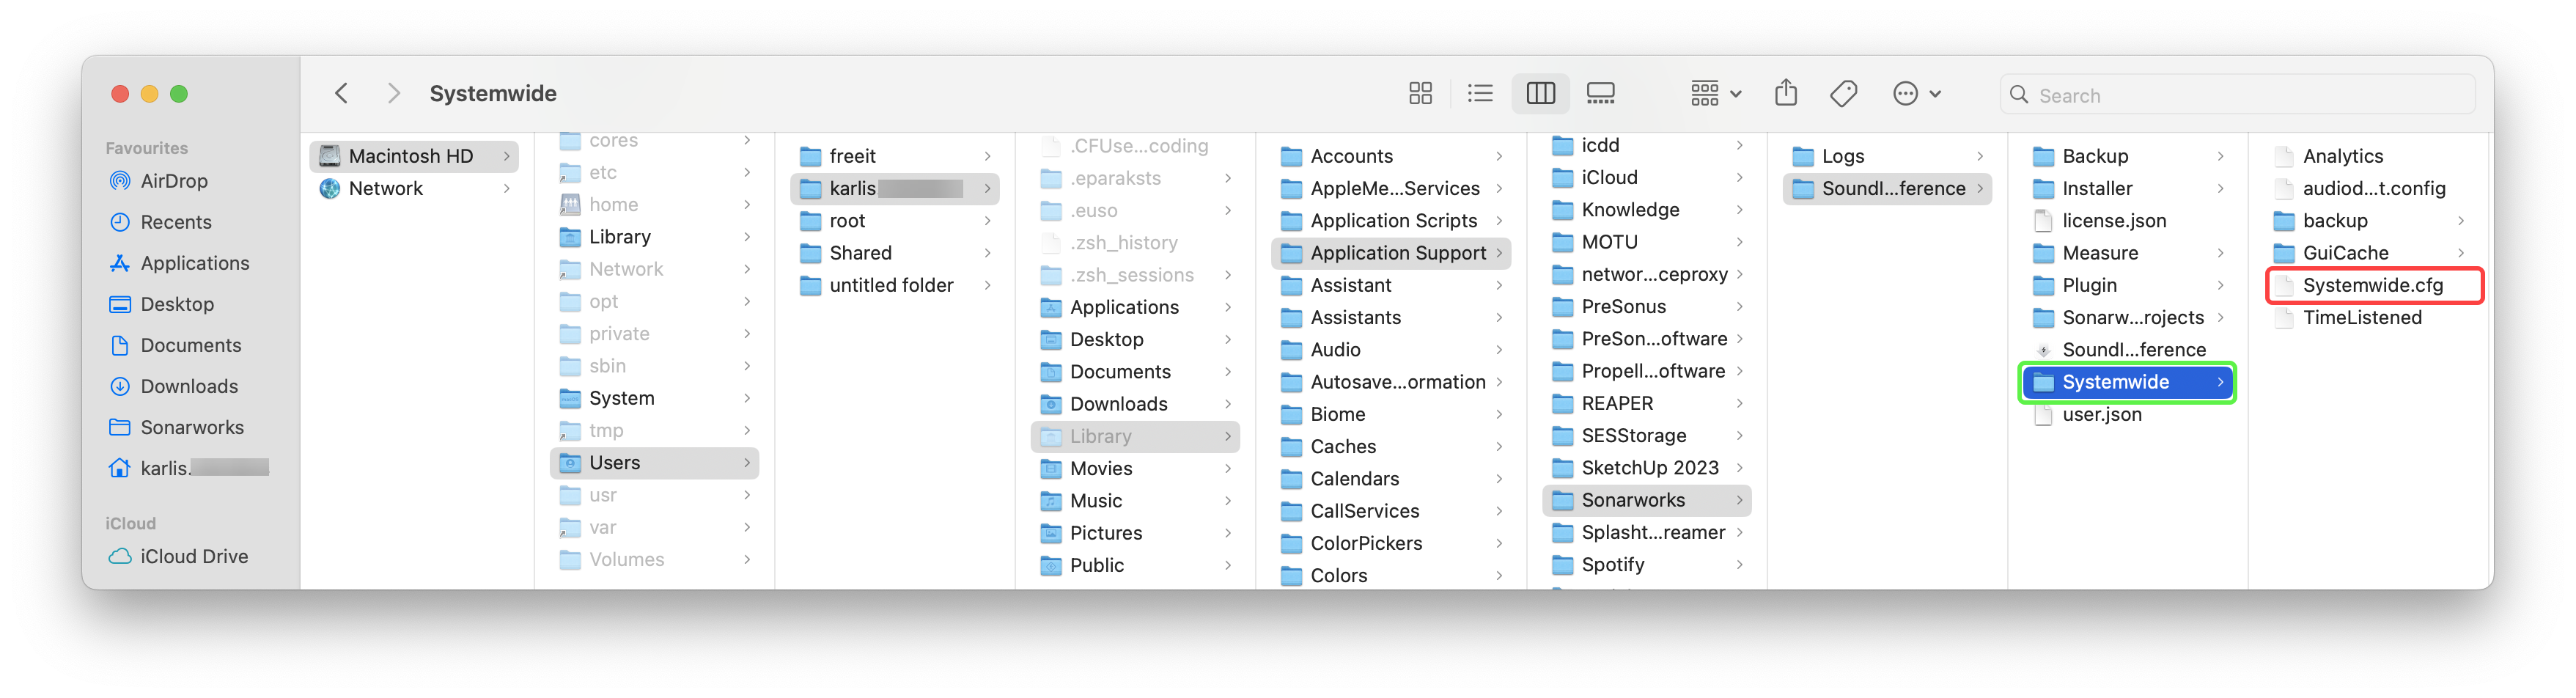The width and height of the screenshot is (2576, 698).
Task: Switch to icon grid view
Action: pos(1420,94)
